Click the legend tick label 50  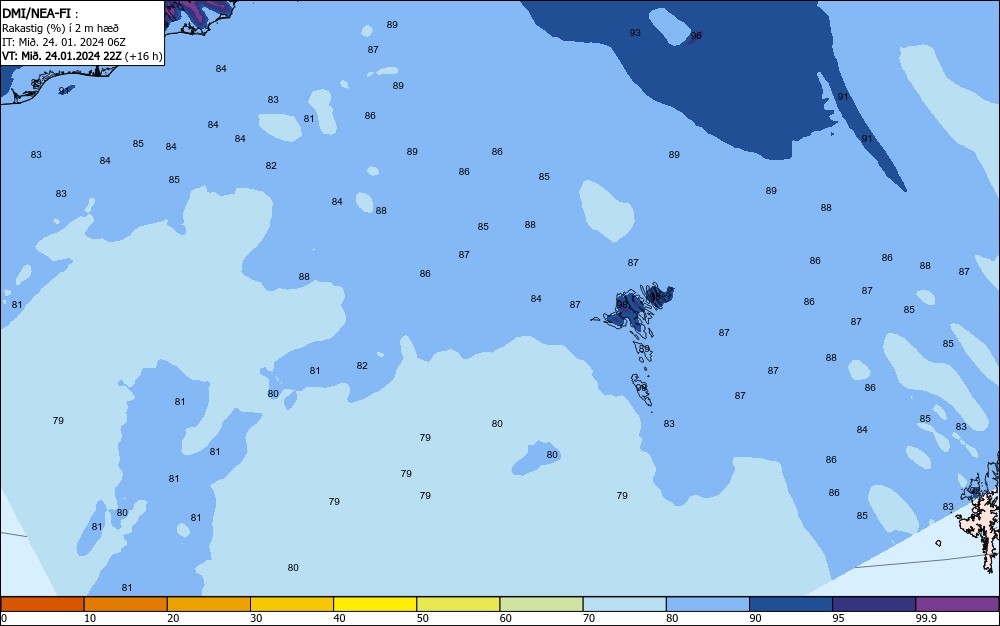422,618
